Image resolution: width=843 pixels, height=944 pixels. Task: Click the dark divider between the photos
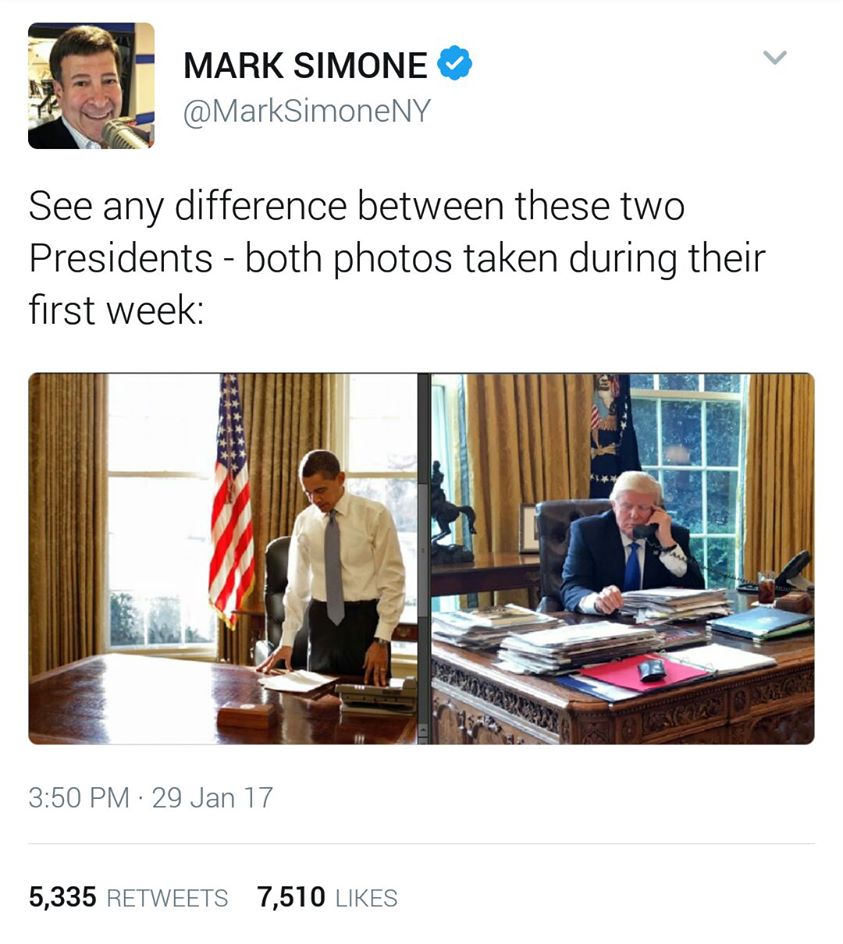tap(424, 559)
